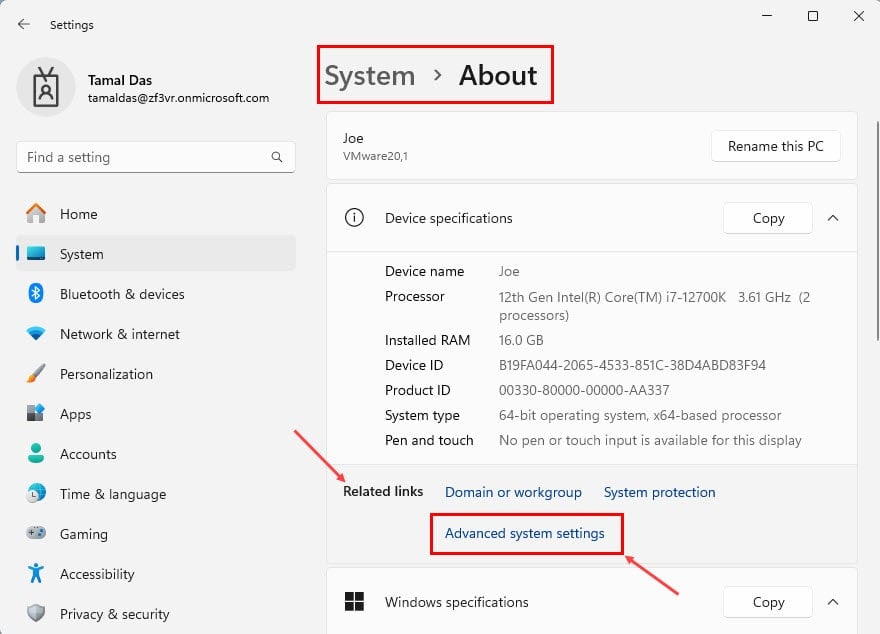Click the Accounts person icon

coord(36,453)
